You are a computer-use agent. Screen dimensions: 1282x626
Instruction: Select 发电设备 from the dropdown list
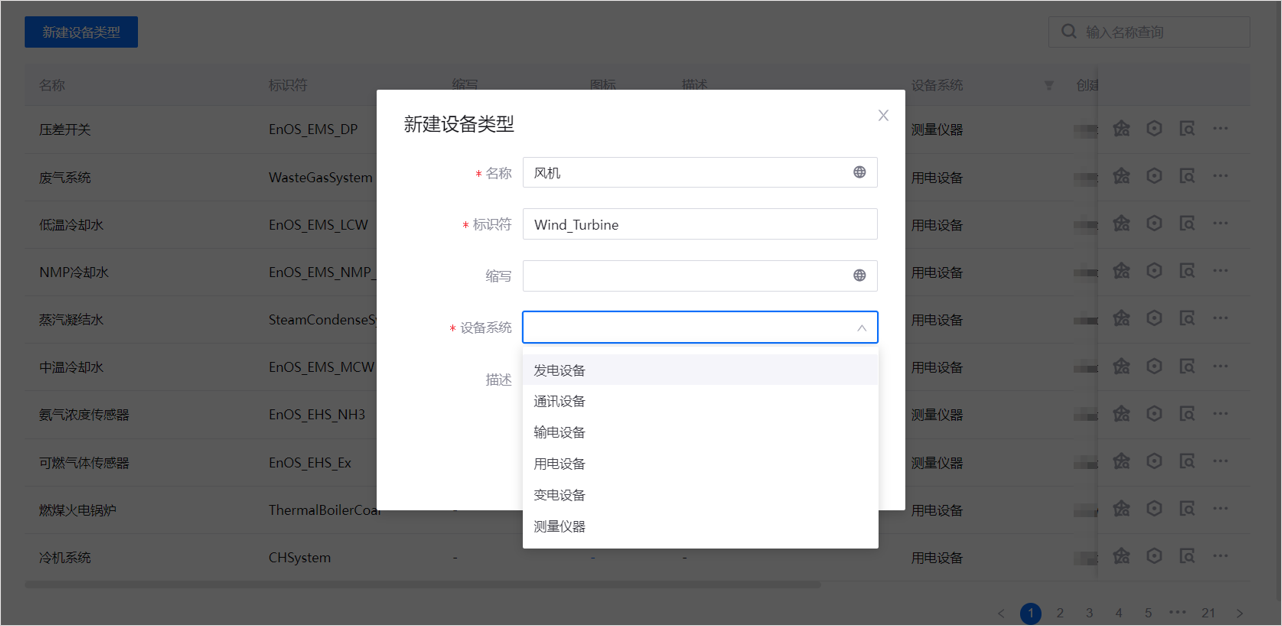[560, 370]
